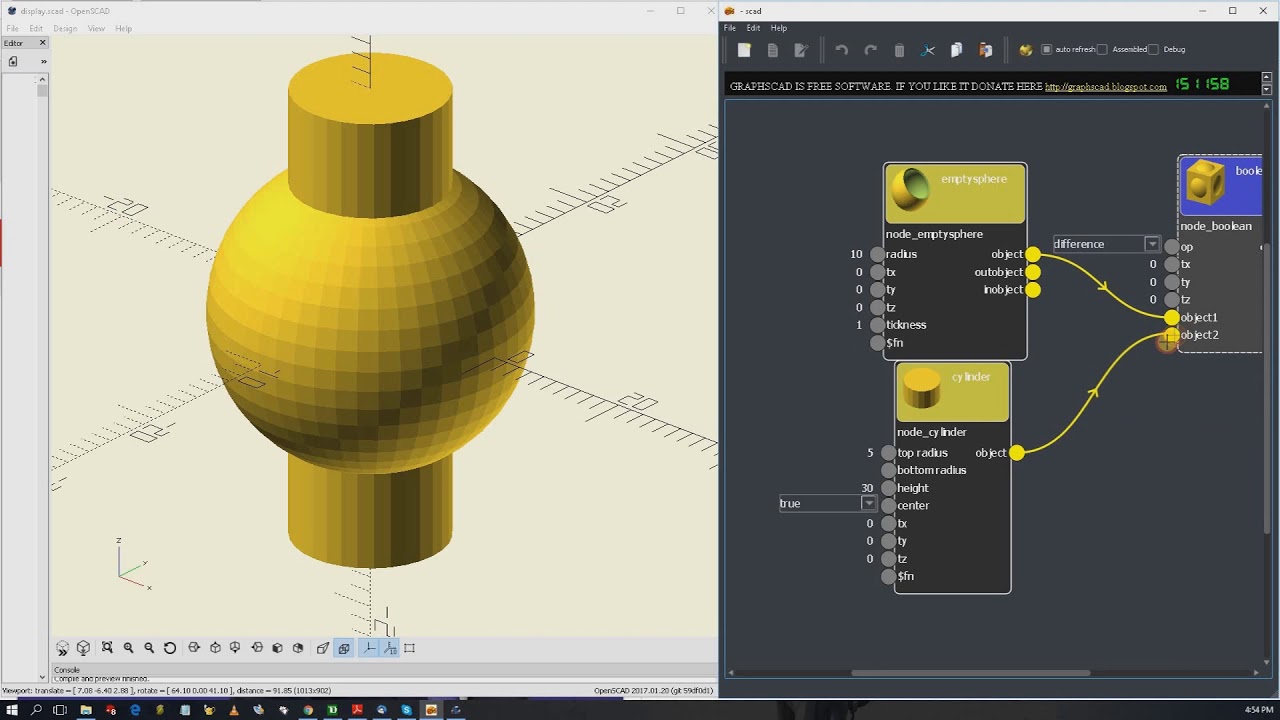
Task: Open the Edit menu in OpenSCAD
Action: click(x=36, y=28)
